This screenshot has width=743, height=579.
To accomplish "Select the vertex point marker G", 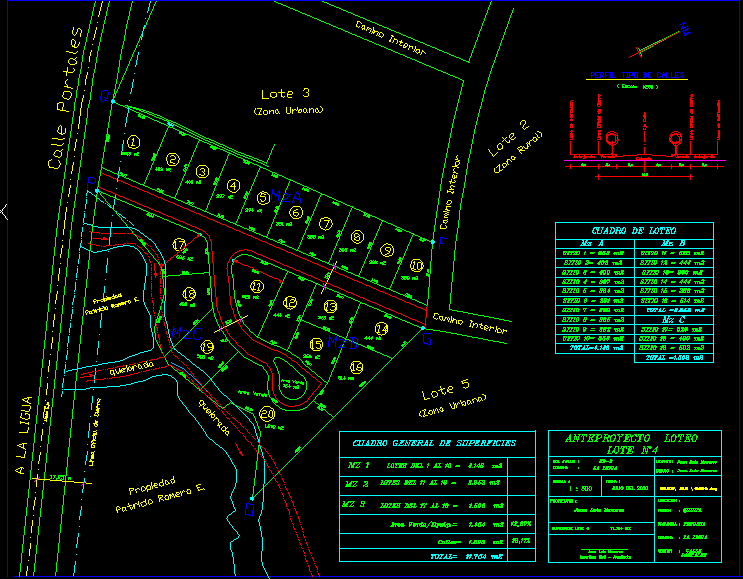I will click(x=427, y=340).
